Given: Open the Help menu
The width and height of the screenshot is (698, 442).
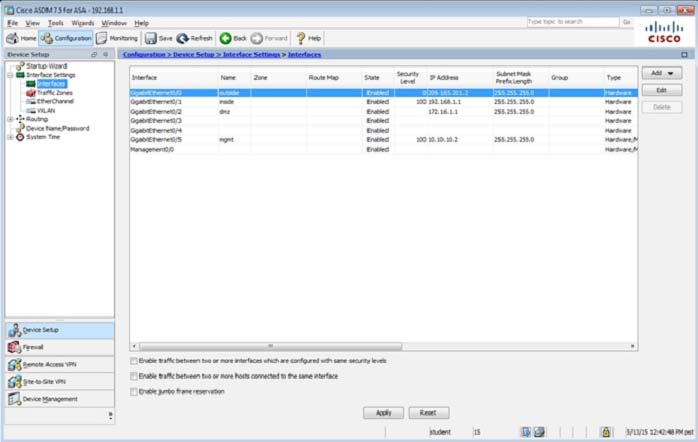Looking at the screenshot, I should (x=142, y=23).
